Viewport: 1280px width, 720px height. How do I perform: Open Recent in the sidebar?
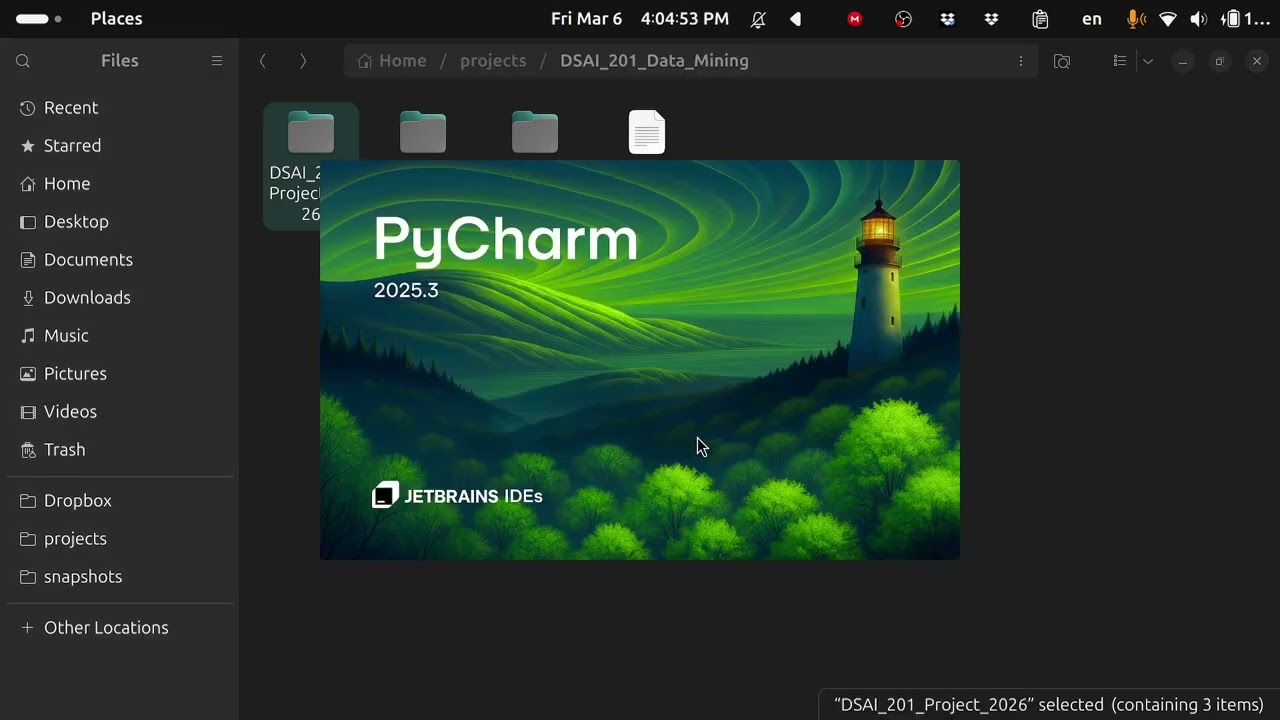pos(120,108)
